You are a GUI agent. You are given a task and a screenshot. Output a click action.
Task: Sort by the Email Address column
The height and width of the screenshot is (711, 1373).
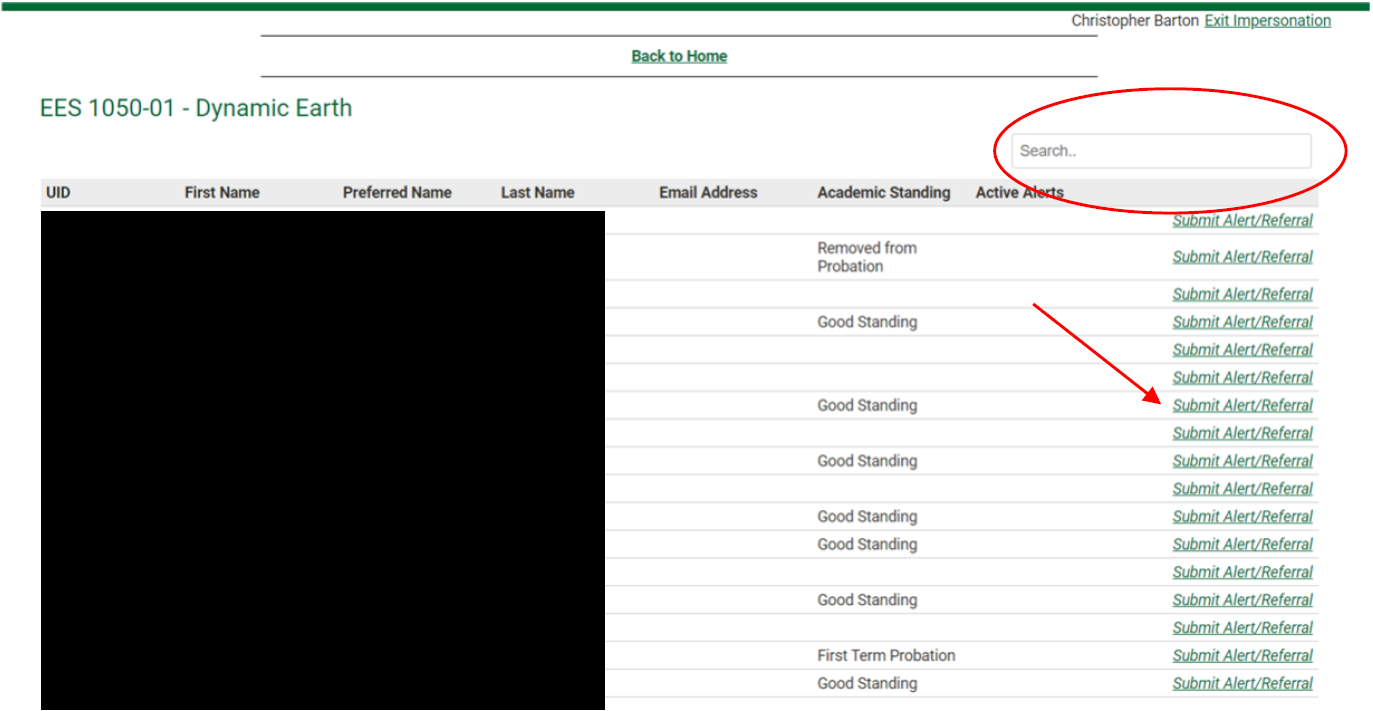(x=708, y=192)
